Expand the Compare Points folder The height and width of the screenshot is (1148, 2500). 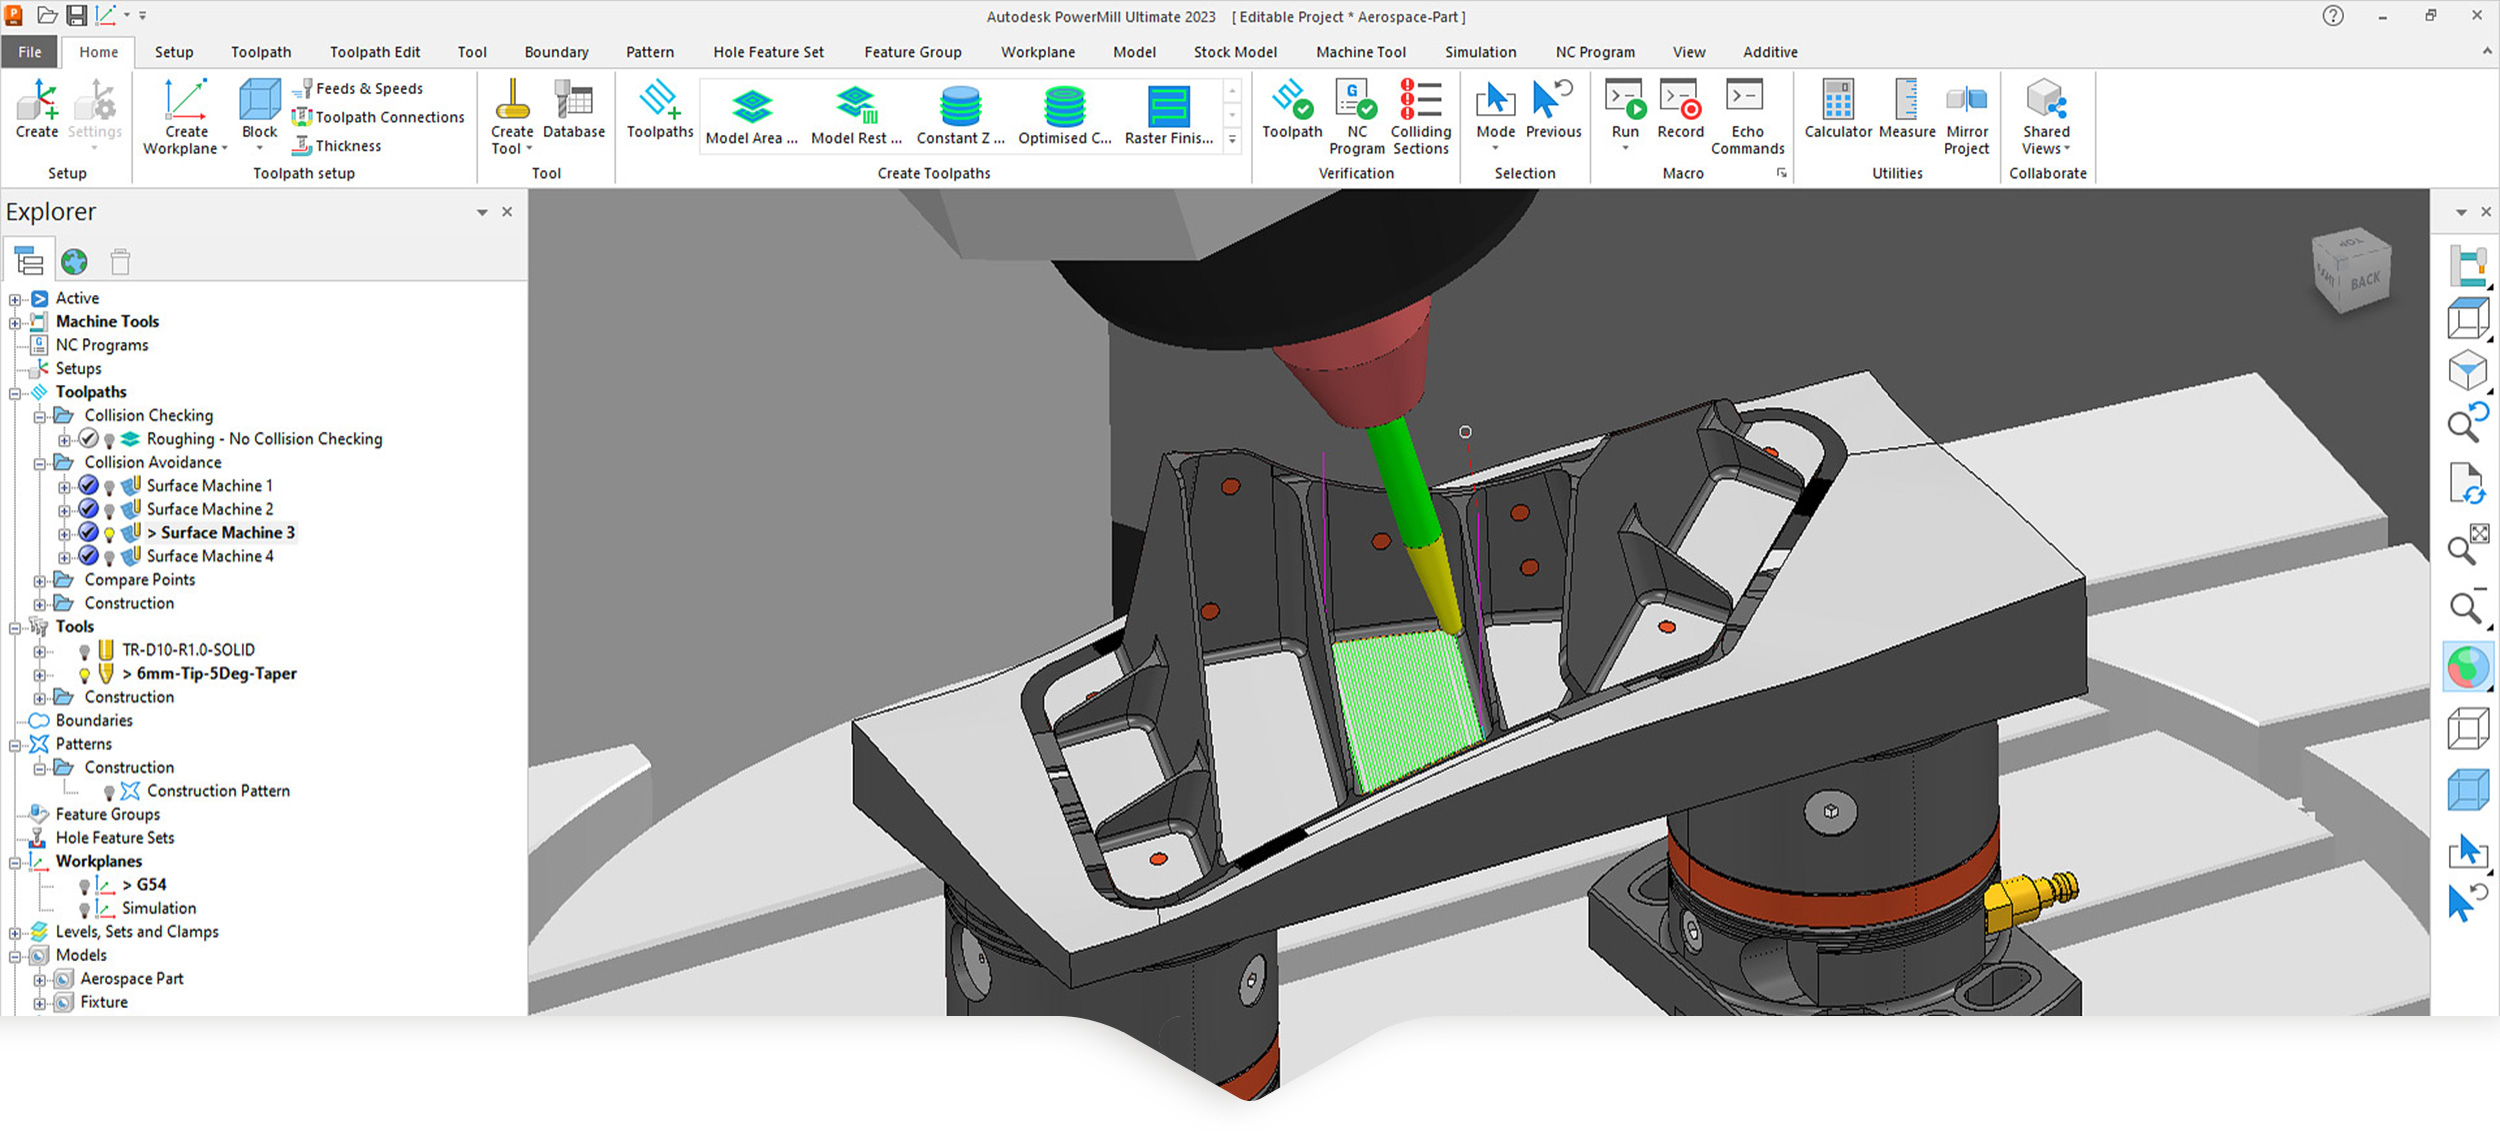pyautogui.click(x=39, y=581)
